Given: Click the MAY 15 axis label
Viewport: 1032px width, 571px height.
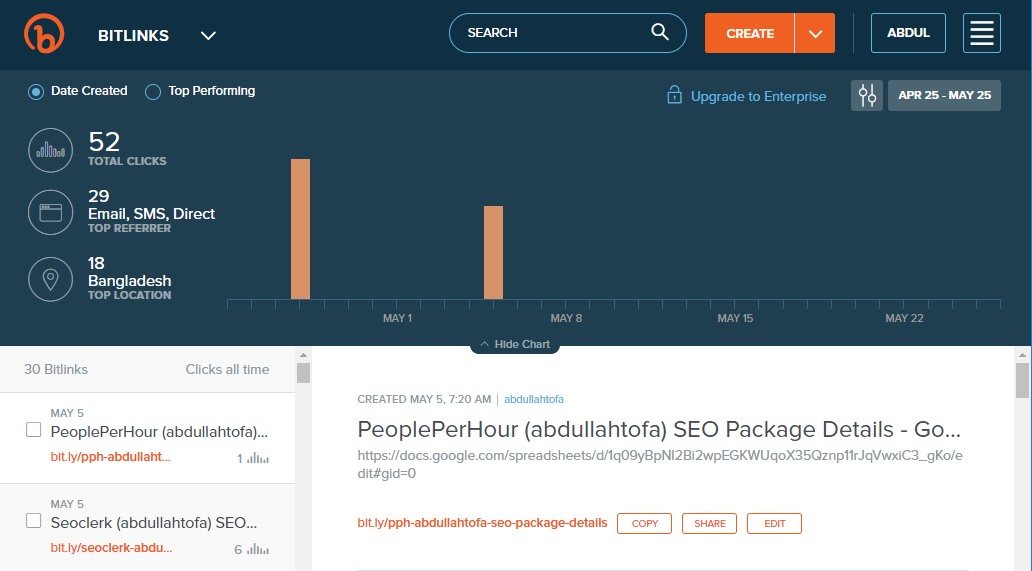Looking at the screenshot, I should click(x=735, y=318).
